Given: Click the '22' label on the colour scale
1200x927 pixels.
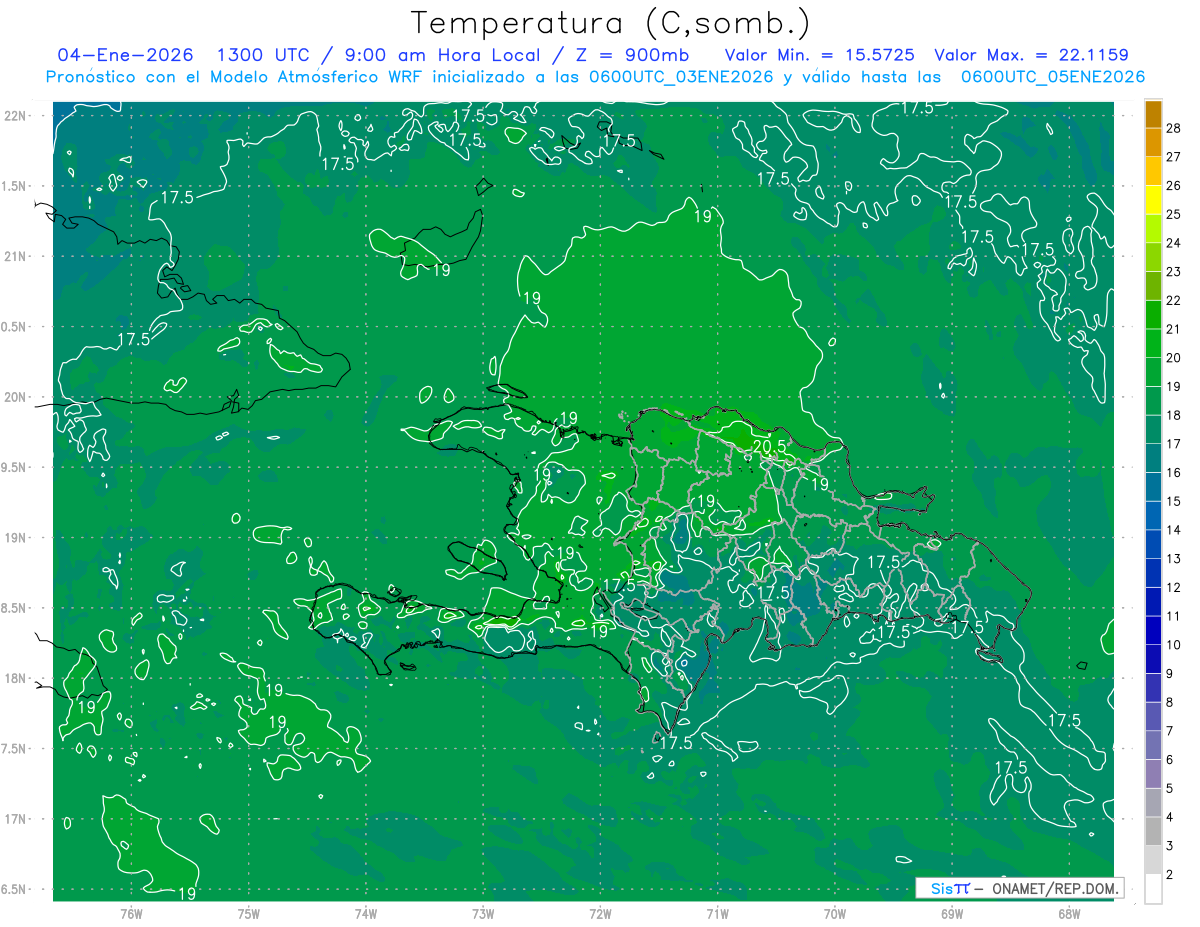Looking at the screenshot, I should 1174,301.
